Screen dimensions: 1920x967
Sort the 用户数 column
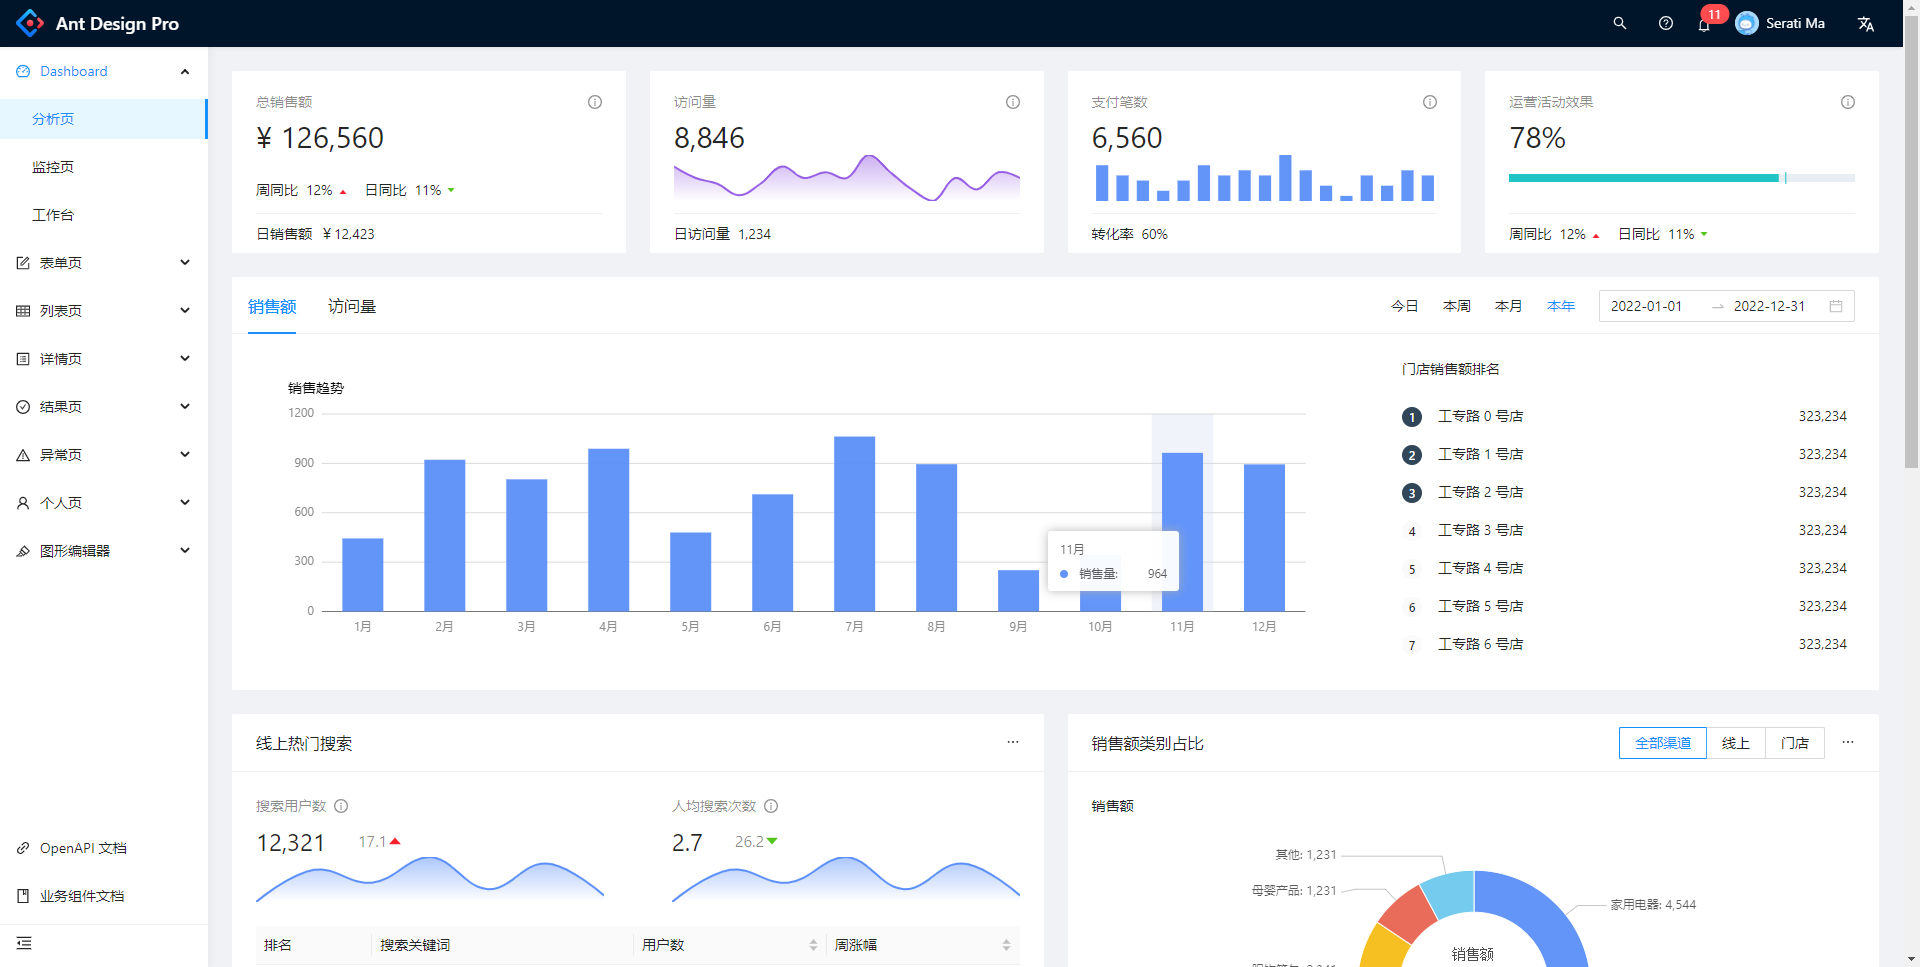813,945
